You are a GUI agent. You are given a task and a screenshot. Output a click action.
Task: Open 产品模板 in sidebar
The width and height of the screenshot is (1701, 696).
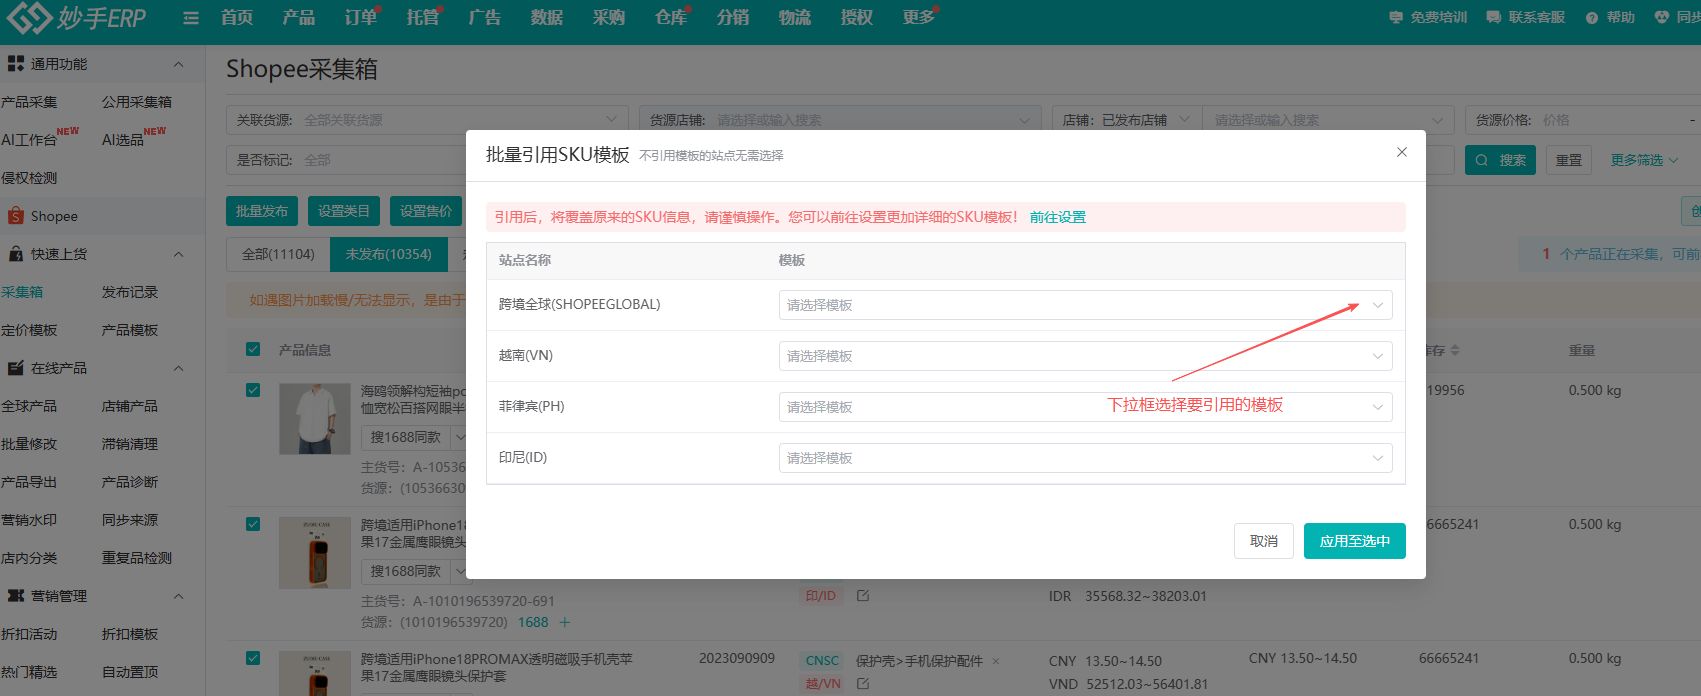pos(130,330)
